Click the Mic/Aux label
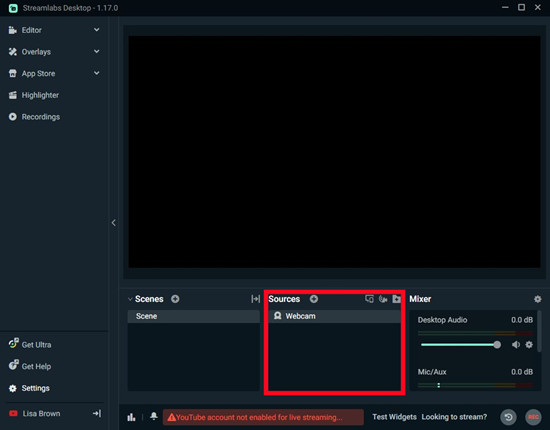550x430 pixels. [x=432, y=372]
